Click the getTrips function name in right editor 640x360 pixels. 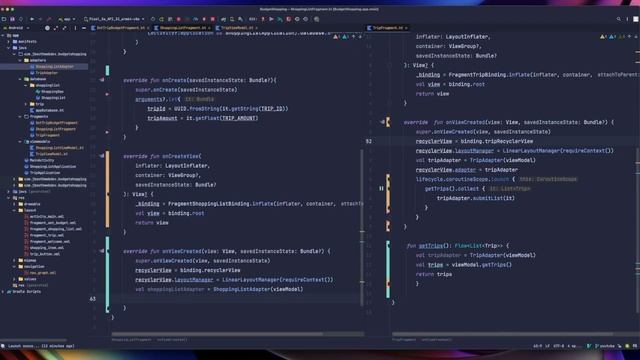point(431,246)
